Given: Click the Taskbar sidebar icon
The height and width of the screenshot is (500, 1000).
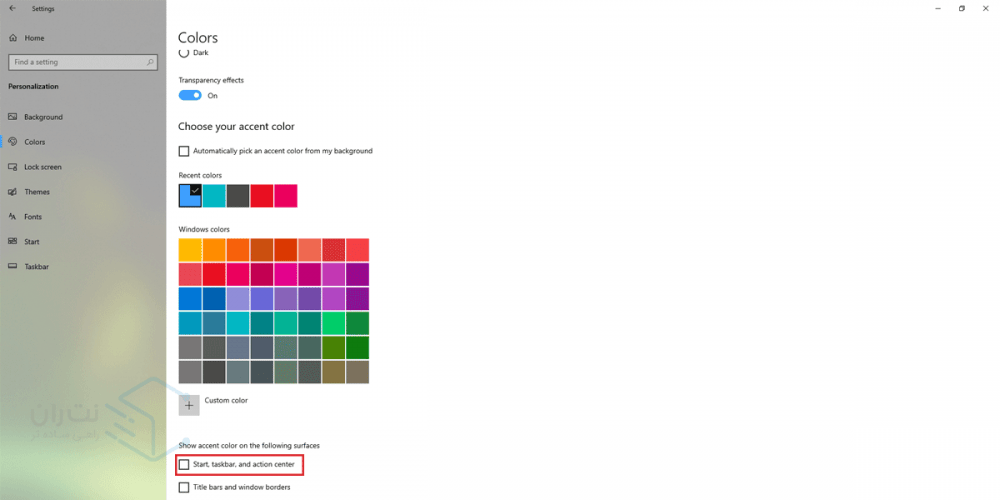Looking at the screenshot, I should click(x=12, y=267).
